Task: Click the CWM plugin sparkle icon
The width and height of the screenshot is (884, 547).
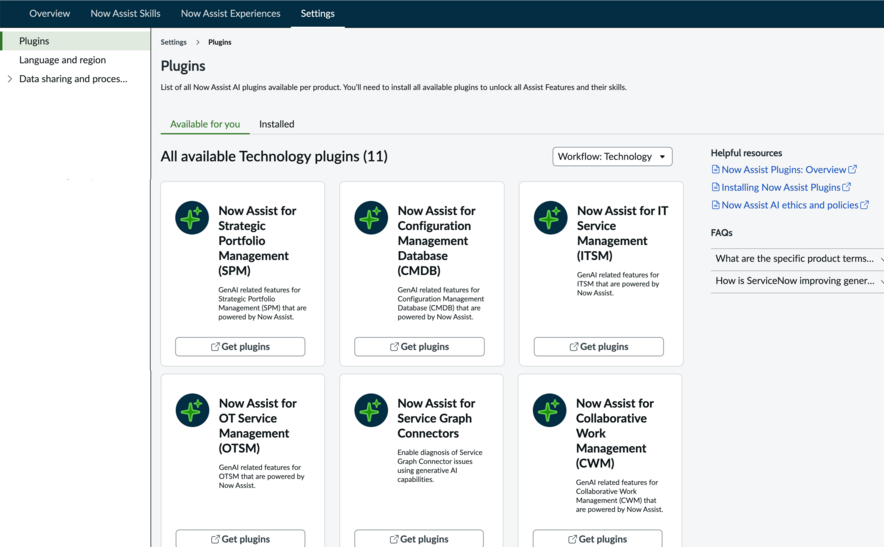Action: coord(549,410)
